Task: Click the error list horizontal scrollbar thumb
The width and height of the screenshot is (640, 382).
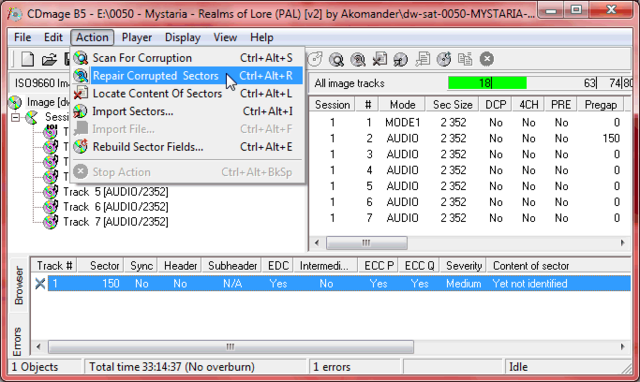Action: (x=231, y=347)
